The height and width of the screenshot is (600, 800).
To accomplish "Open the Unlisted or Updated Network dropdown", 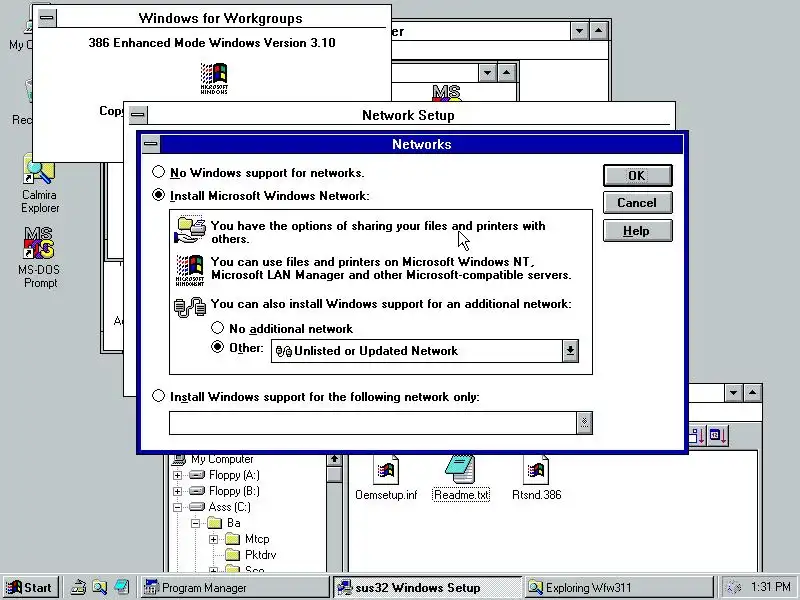I will coord(570,351).
